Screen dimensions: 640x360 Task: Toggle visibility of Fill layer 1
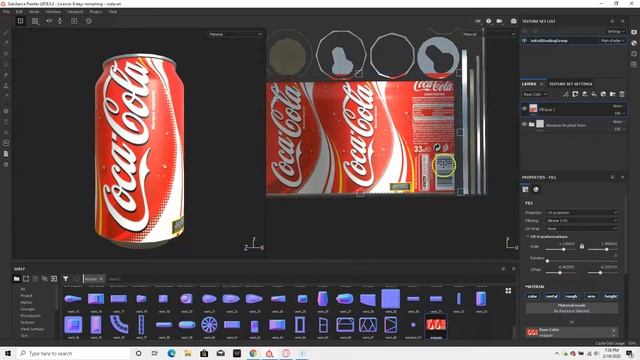tap(524, 109)
